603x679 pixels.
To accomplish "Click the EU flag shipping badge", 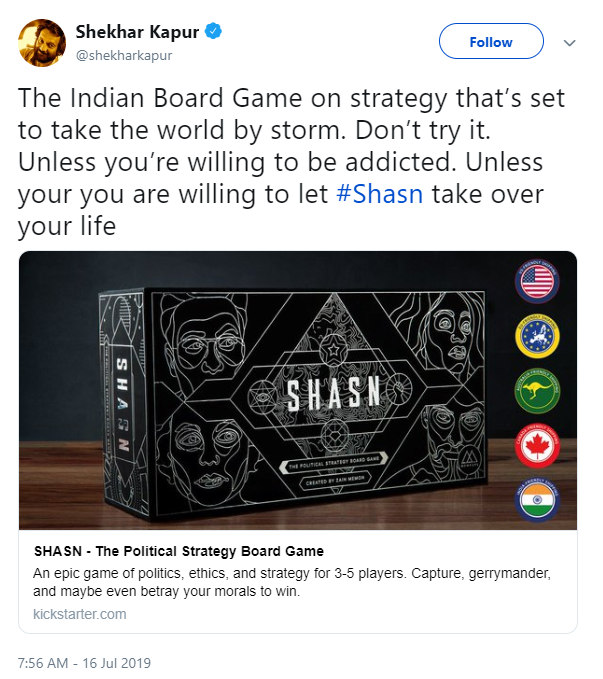I will point(537,336).
